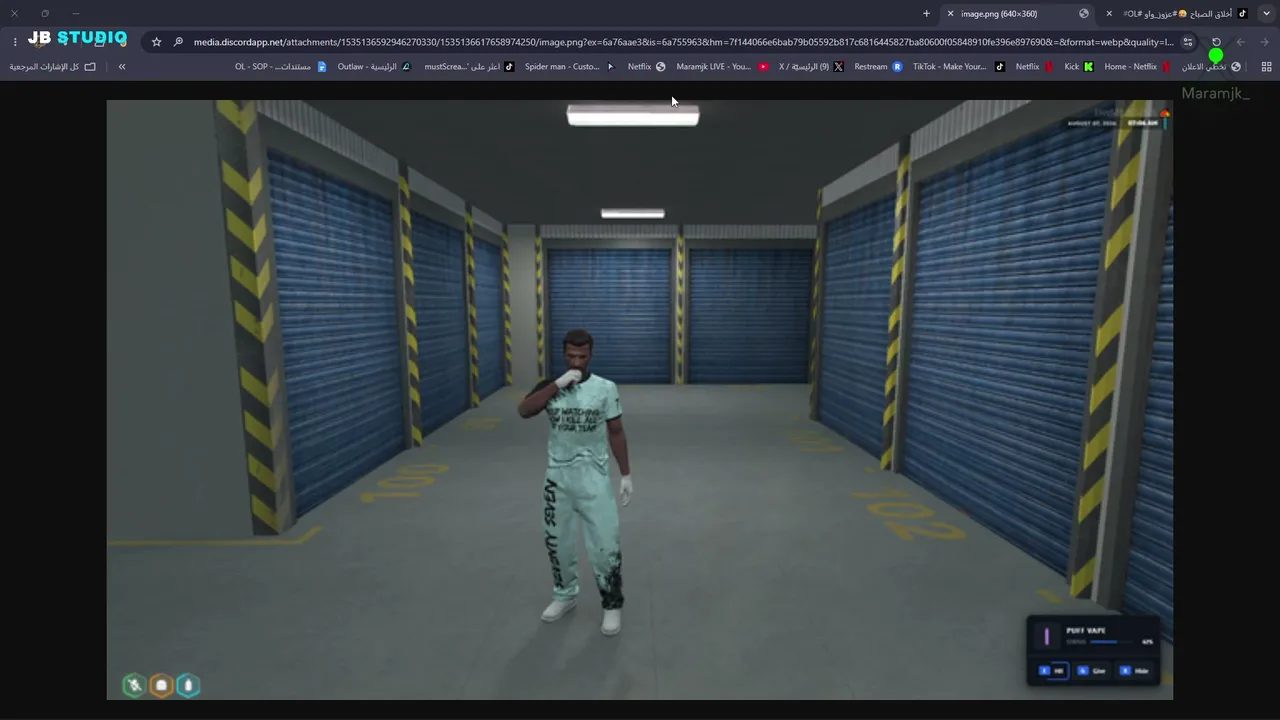Open the TikTok - Make Your... bookmark
Image resolution: width=1280 pixels, height=720 pixels.
pyautogui.click(x=959, y=67)
